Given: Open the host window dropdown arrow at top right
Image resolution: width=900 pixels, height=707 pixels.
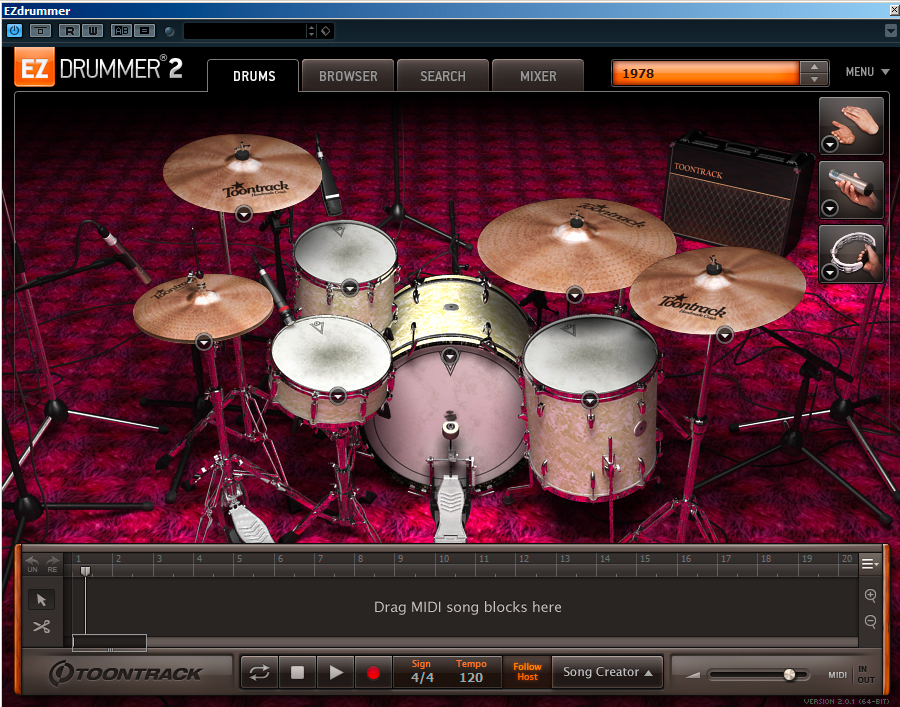Looking at the screenshot, I should (x=891, y=31).
